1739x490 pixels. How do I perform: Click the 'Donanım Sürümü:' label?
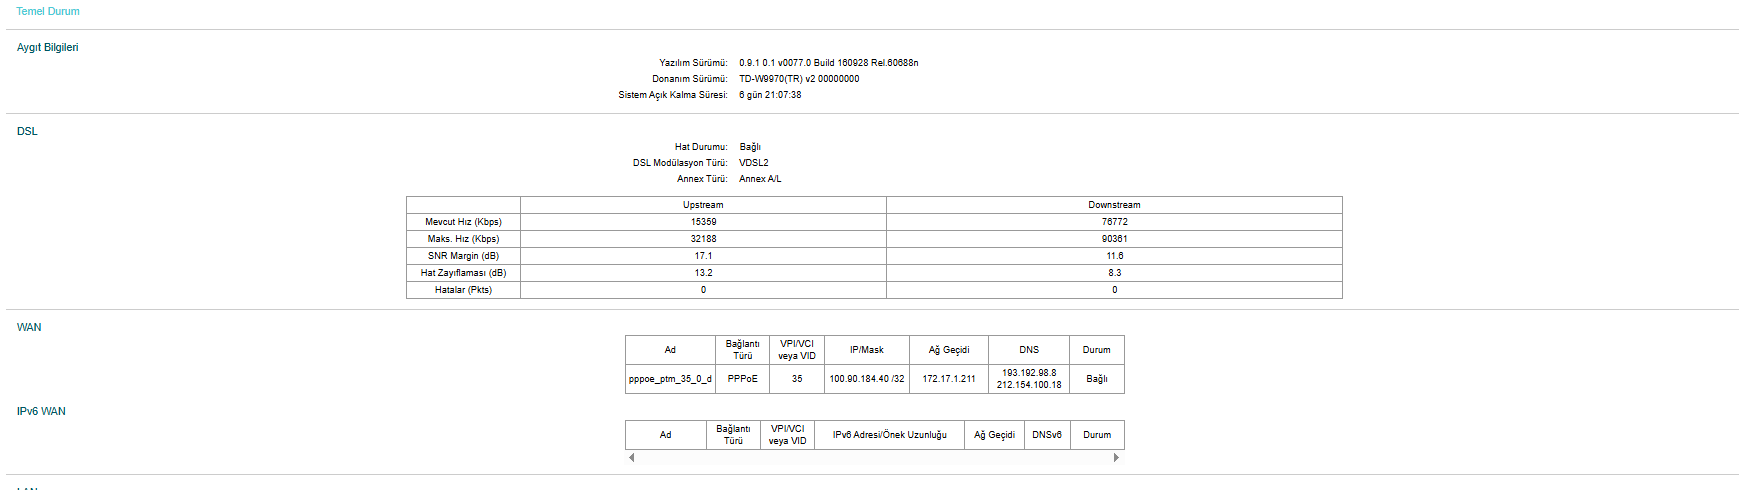(x=690, y=79)
